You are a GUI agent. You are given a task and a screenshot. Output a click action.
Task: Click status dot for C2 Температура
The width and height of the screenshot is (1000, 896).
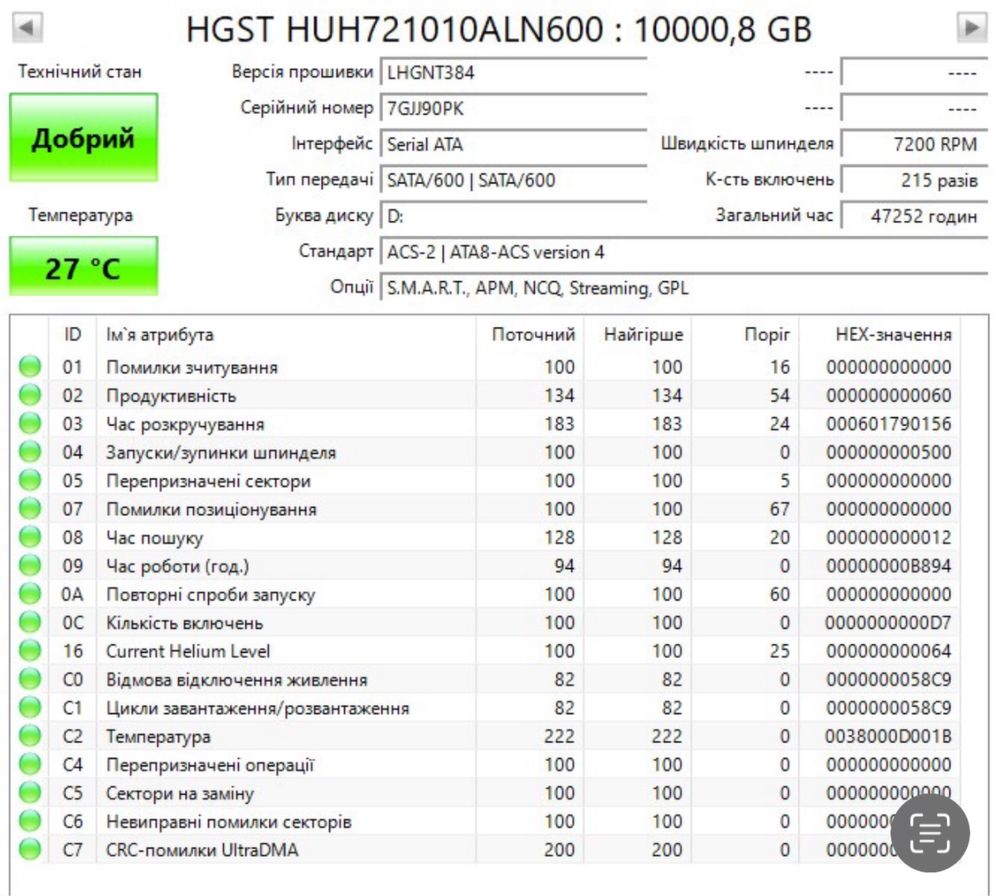(30, 736)
